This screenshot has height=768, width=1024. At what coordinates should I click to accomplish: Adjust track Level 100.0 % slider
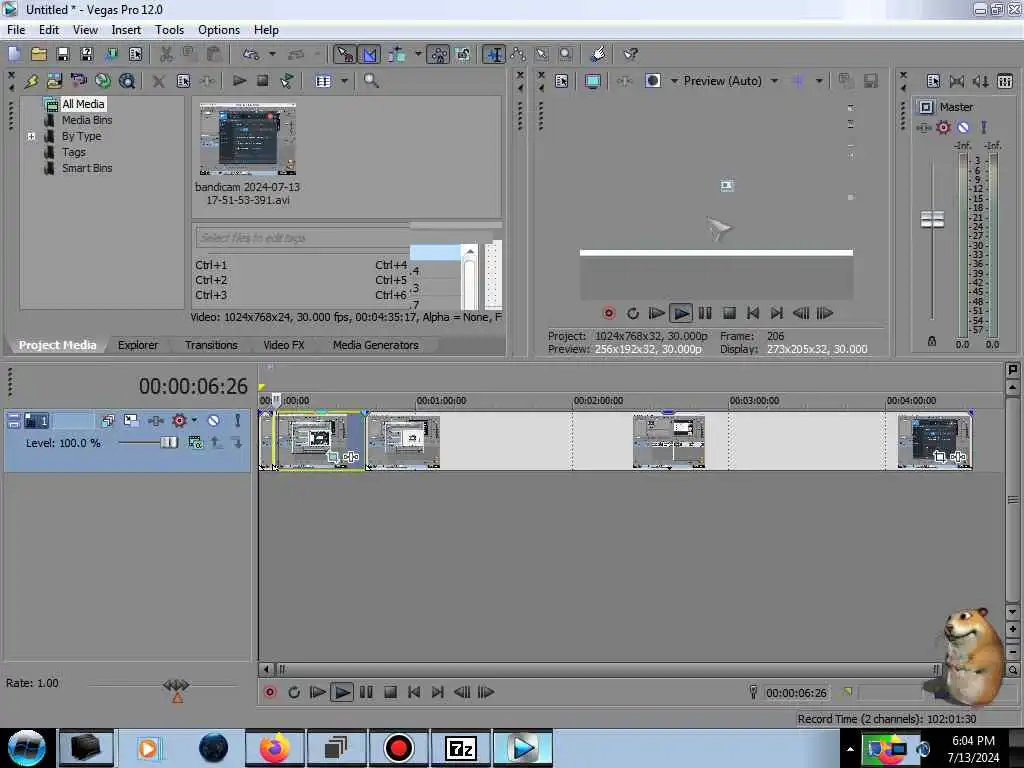pos(168,443)
